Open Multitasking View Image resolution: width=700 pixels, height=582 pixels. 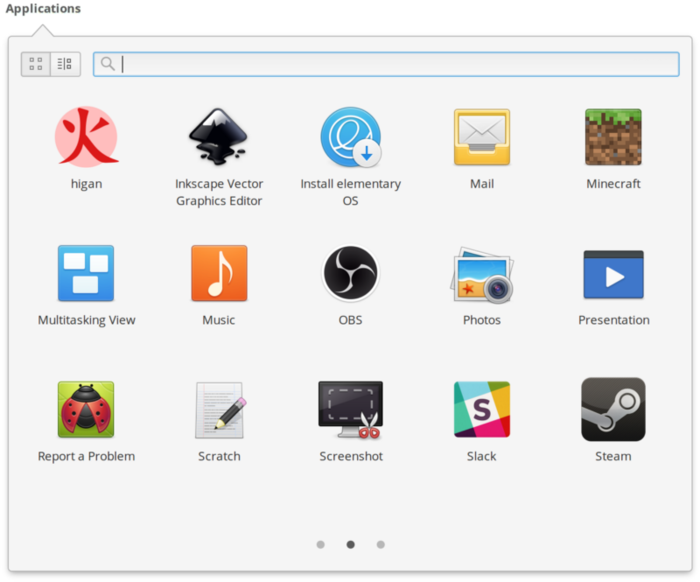(86, 273)
